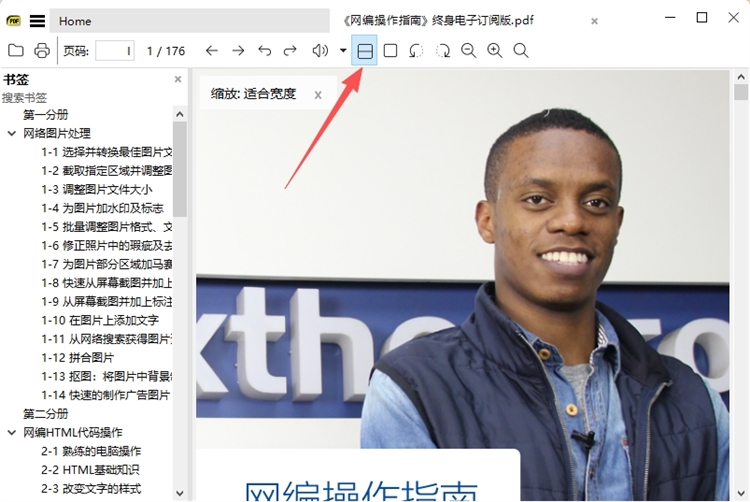Click document scroll down arrow
This screenshot has height=502, width=750.
coord(741,493)
